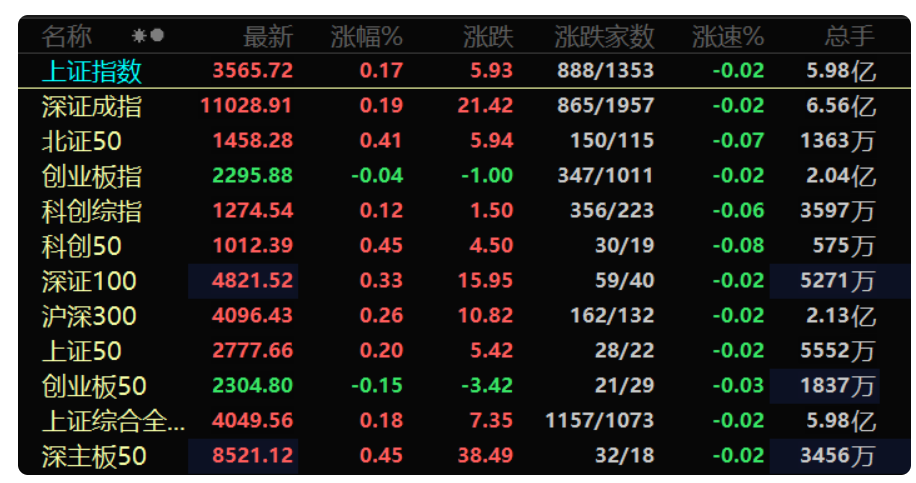
Task: Click the gear icon beside 名称 header
Action: [139, 36]
